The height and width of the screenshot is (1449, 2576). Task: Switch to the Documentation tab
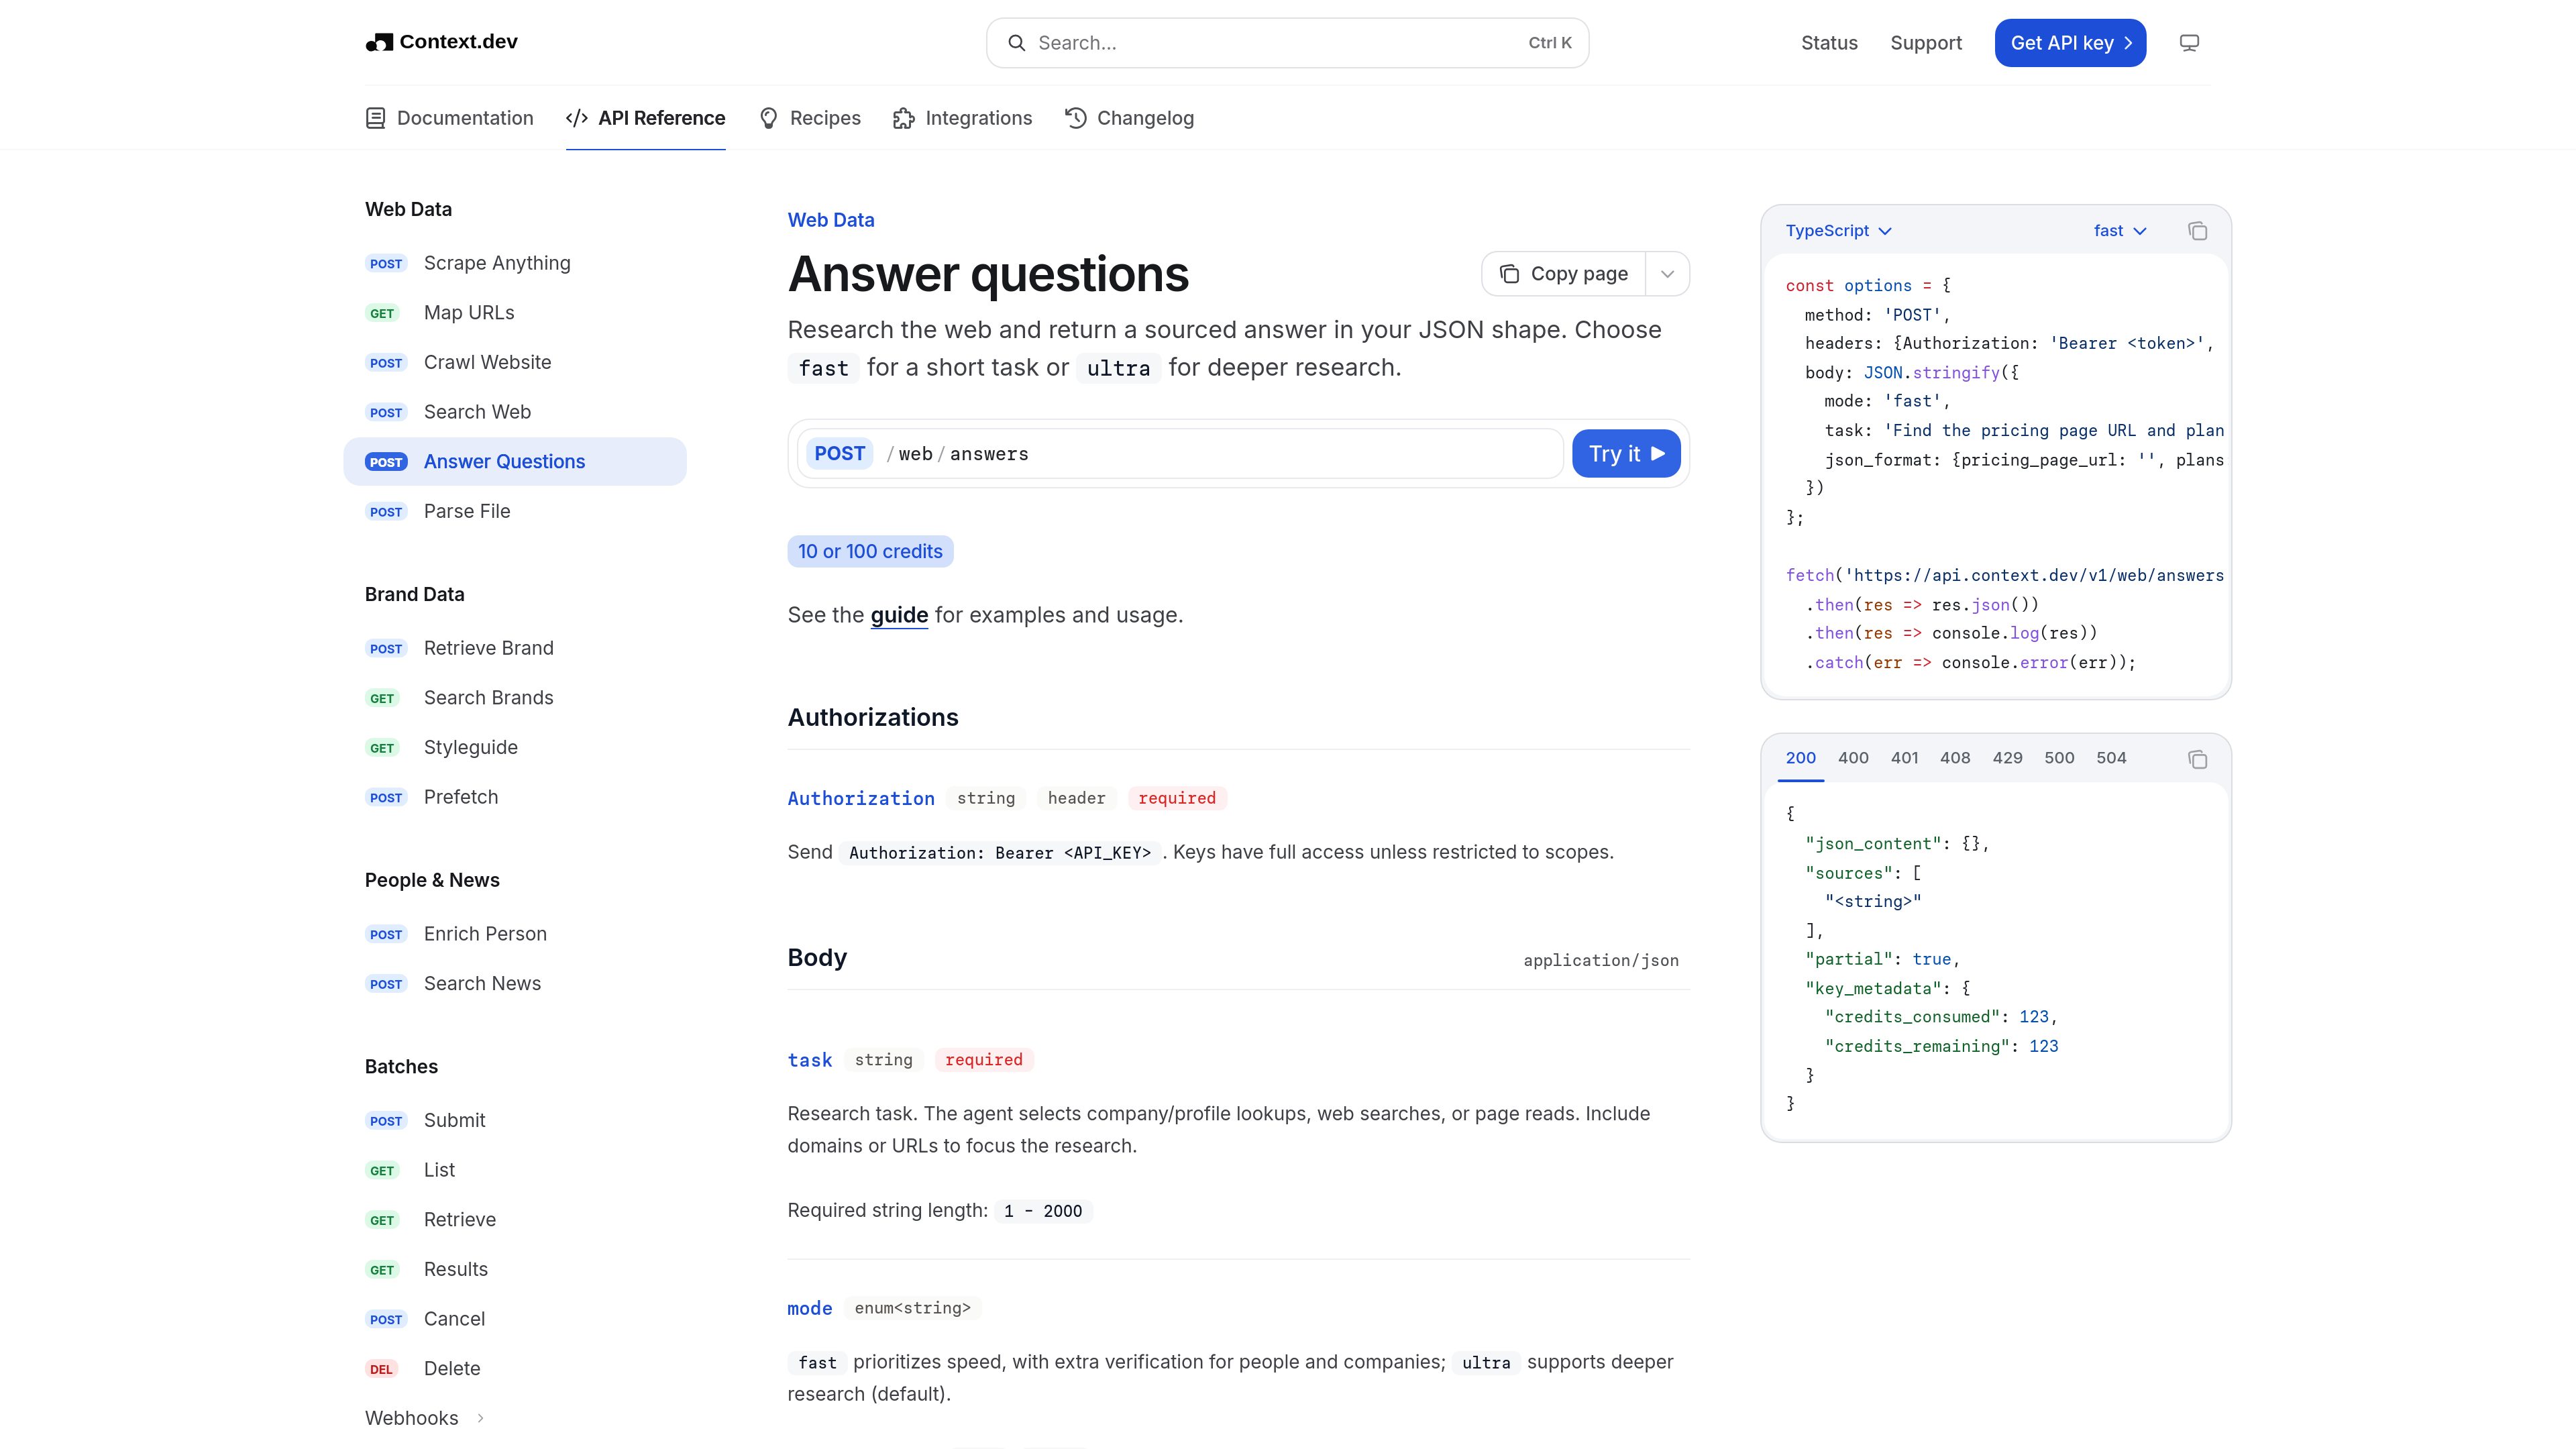449,118
